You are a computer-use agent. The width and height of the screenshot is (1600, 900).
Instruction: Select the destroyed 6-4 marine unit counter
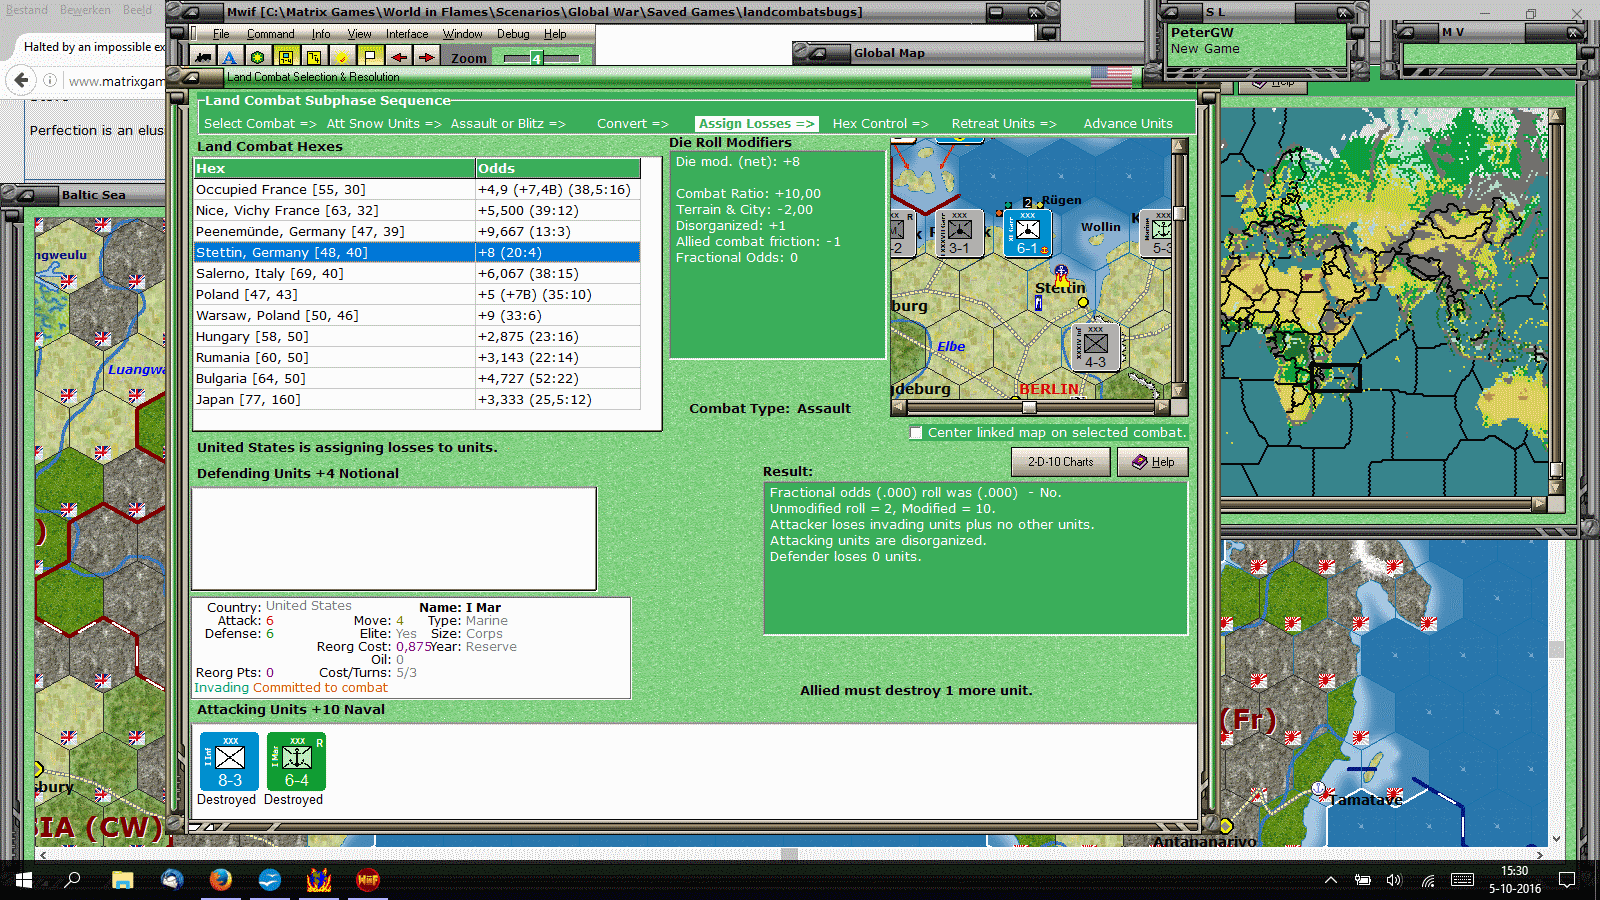(x=297, y=762)
